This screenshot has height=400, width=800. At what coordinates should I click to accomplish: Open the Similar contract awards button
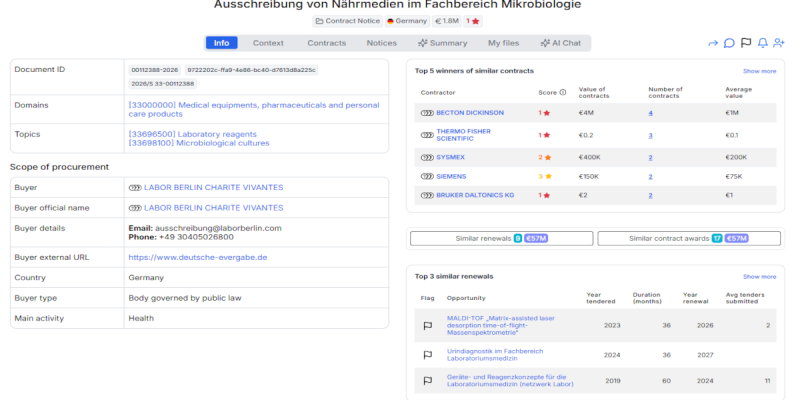click(x=689, y=238)
